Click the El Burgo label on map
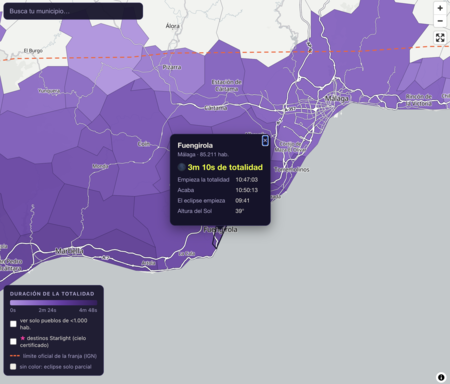Image resolution: width=450 pixels, height=384 pixels. tap(33, 51)
